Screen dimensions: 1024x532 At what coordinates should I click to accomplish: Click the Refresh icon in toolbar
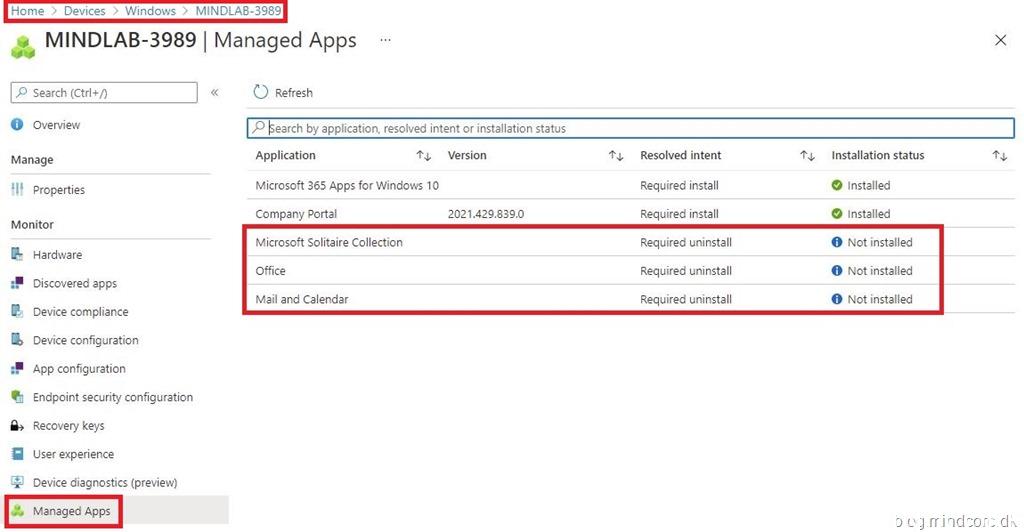[261, 92]
